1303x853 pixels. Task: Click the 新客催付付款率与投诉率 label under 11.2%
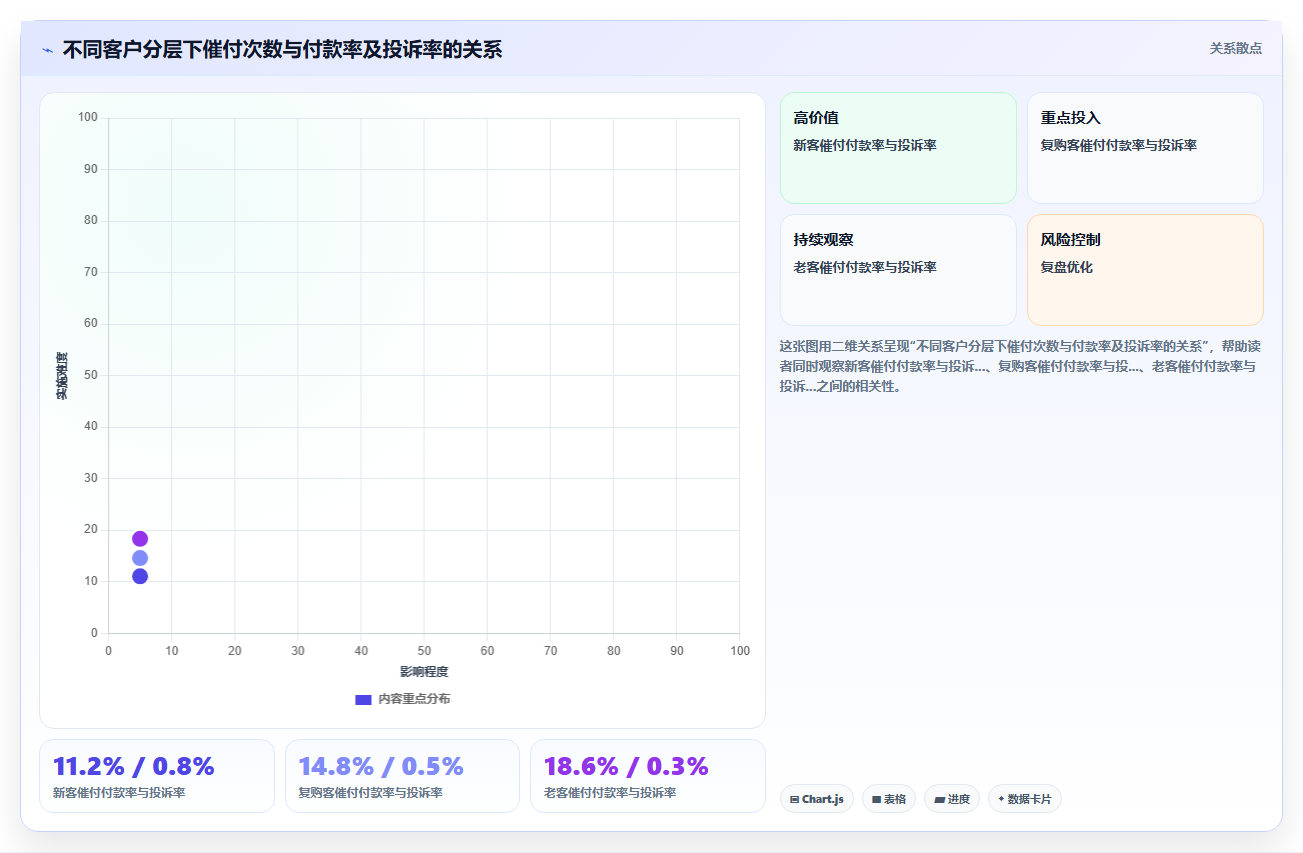(x=119, y=793)
